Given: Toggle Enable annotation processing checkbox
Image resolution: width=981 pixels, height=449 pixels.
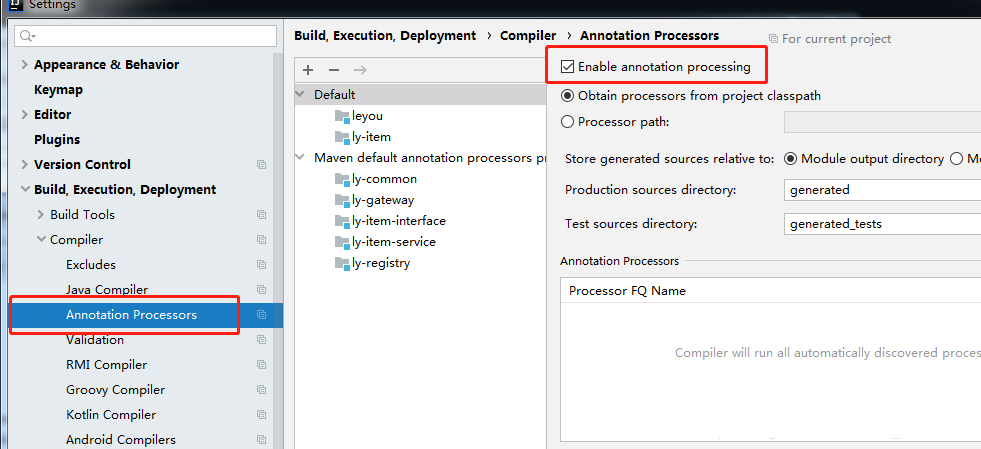Looking at the screenshot, I should 568,67.
